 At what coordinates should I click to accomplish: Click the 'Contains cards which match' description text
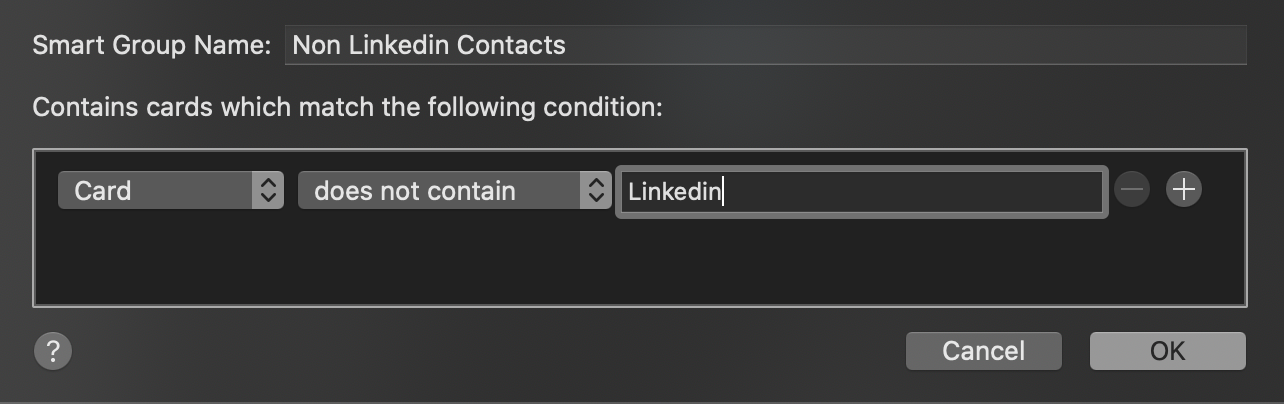point(347,107)
